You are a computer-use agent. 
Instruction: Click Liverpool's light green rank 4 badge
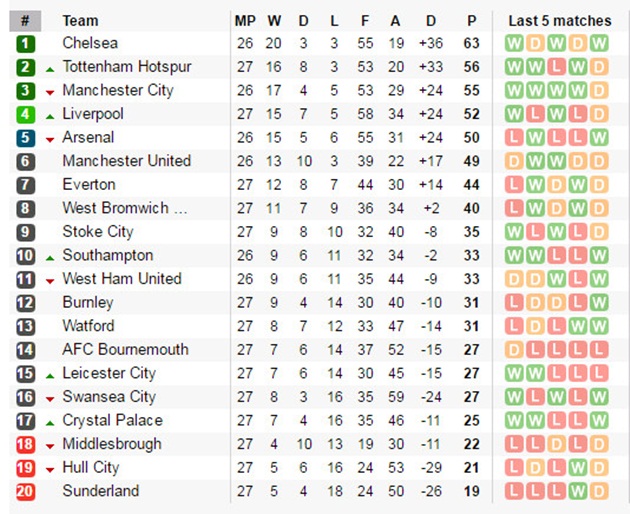(25, 115)
